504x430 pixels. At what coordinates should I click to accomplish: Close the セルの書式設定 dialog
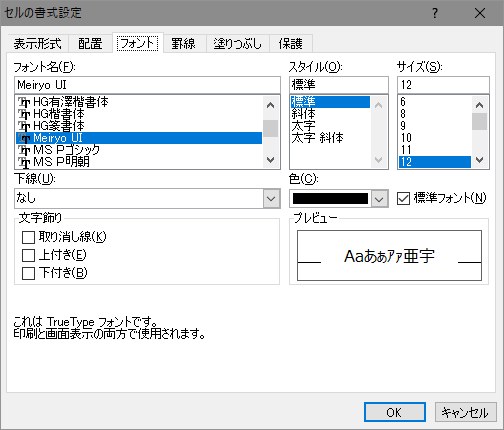[x=480, y=13]
